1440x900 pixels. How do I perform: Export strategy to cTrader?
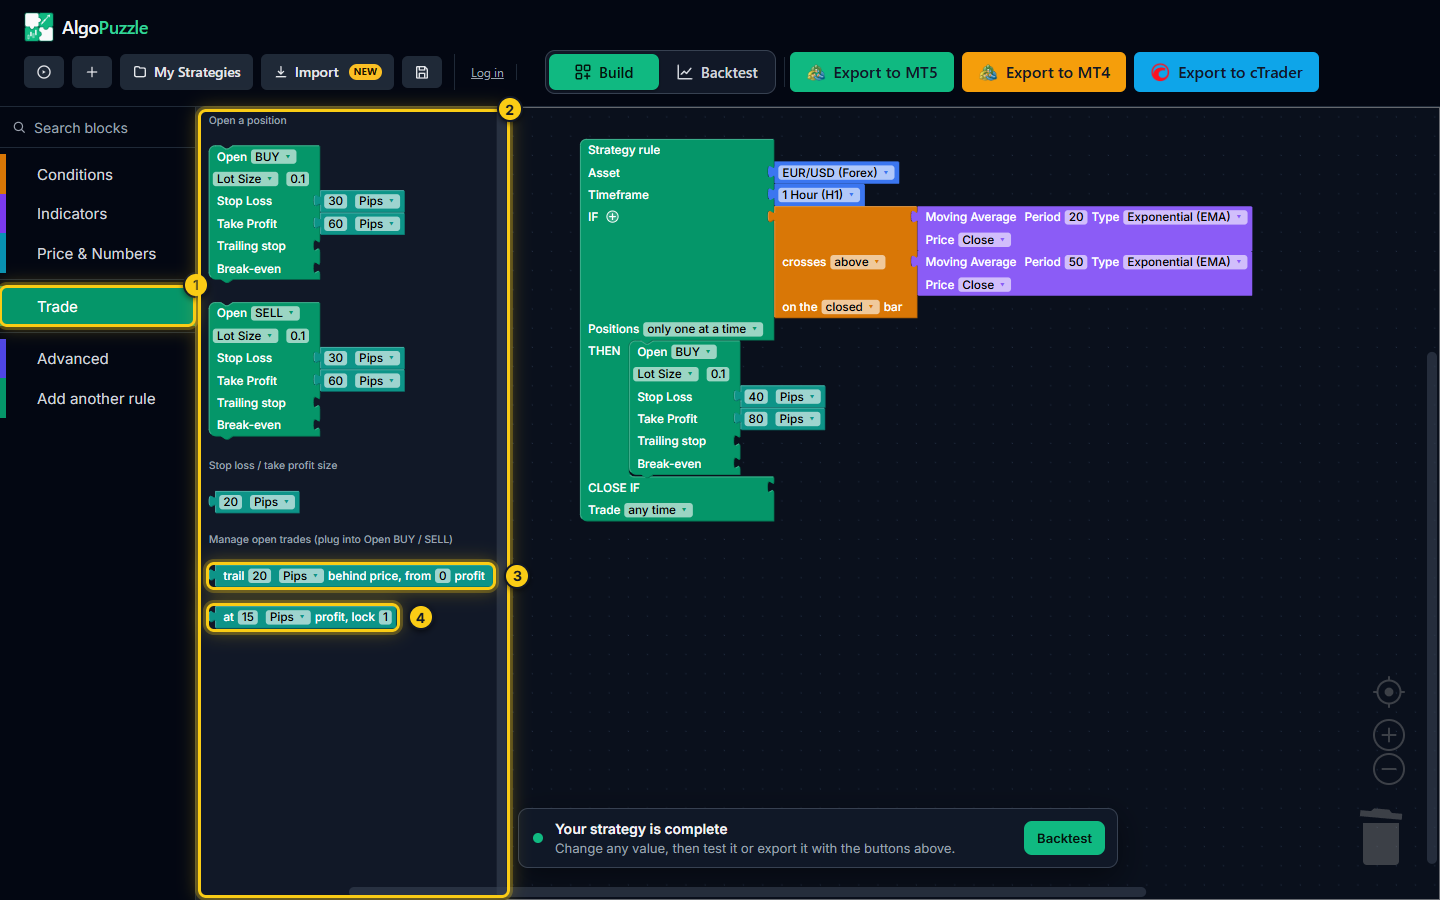coord(1226,72)
